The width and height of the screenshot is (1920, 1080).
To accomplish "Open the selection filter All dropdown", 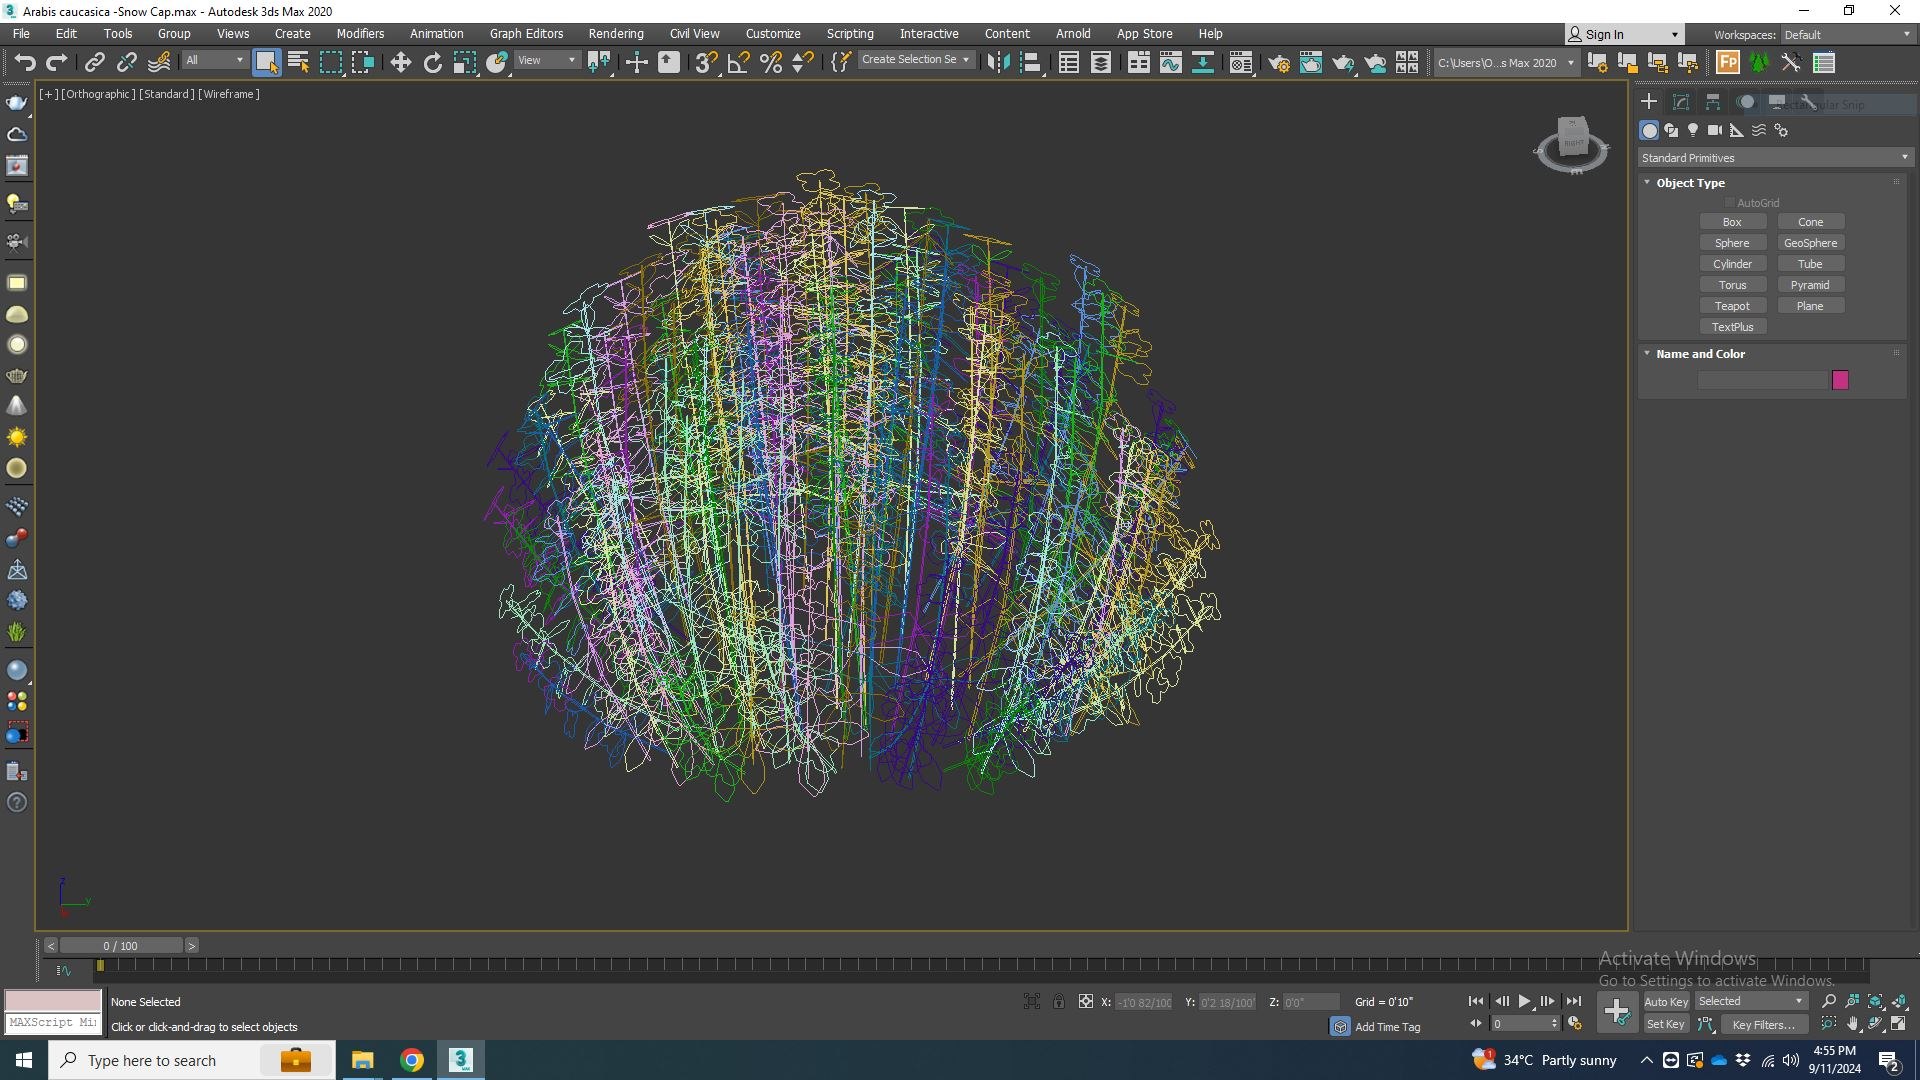I will pyautogui.click(x=214, y=61).
